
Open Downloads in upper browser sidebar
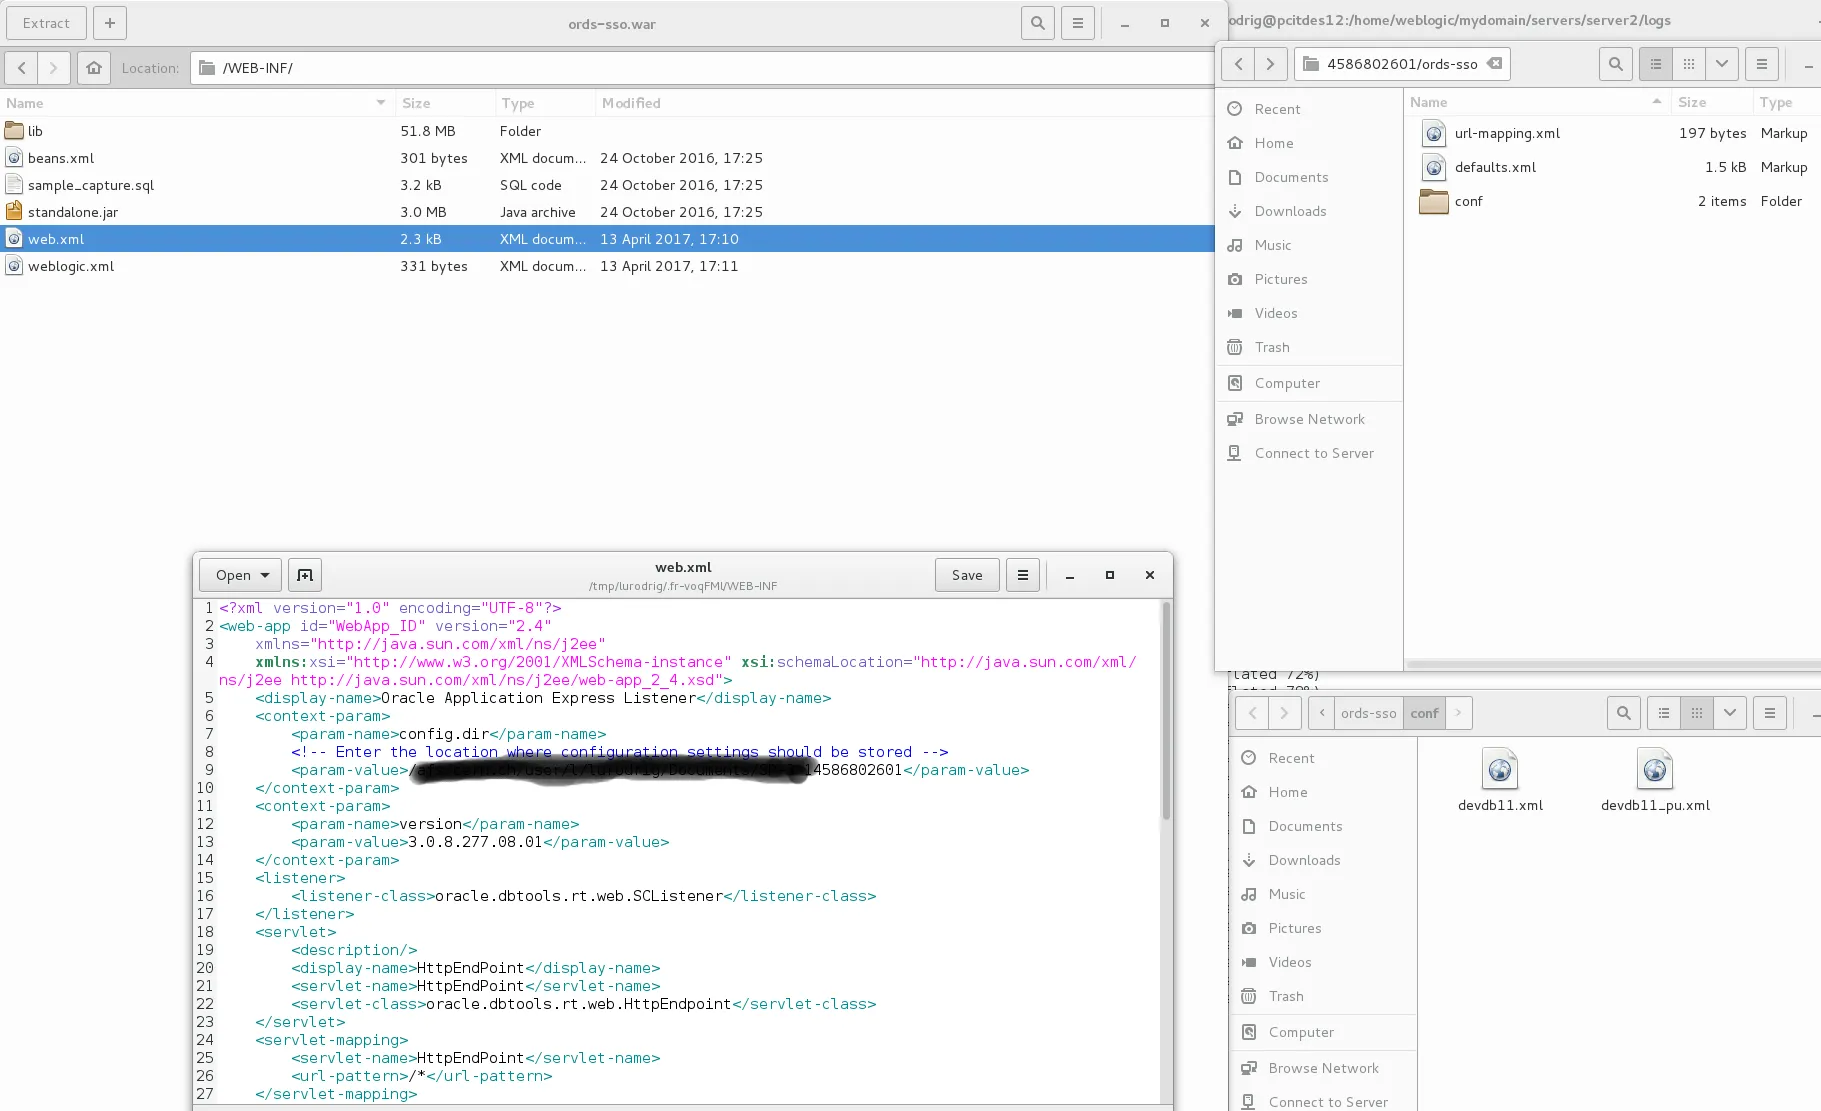click(1310, 211)
